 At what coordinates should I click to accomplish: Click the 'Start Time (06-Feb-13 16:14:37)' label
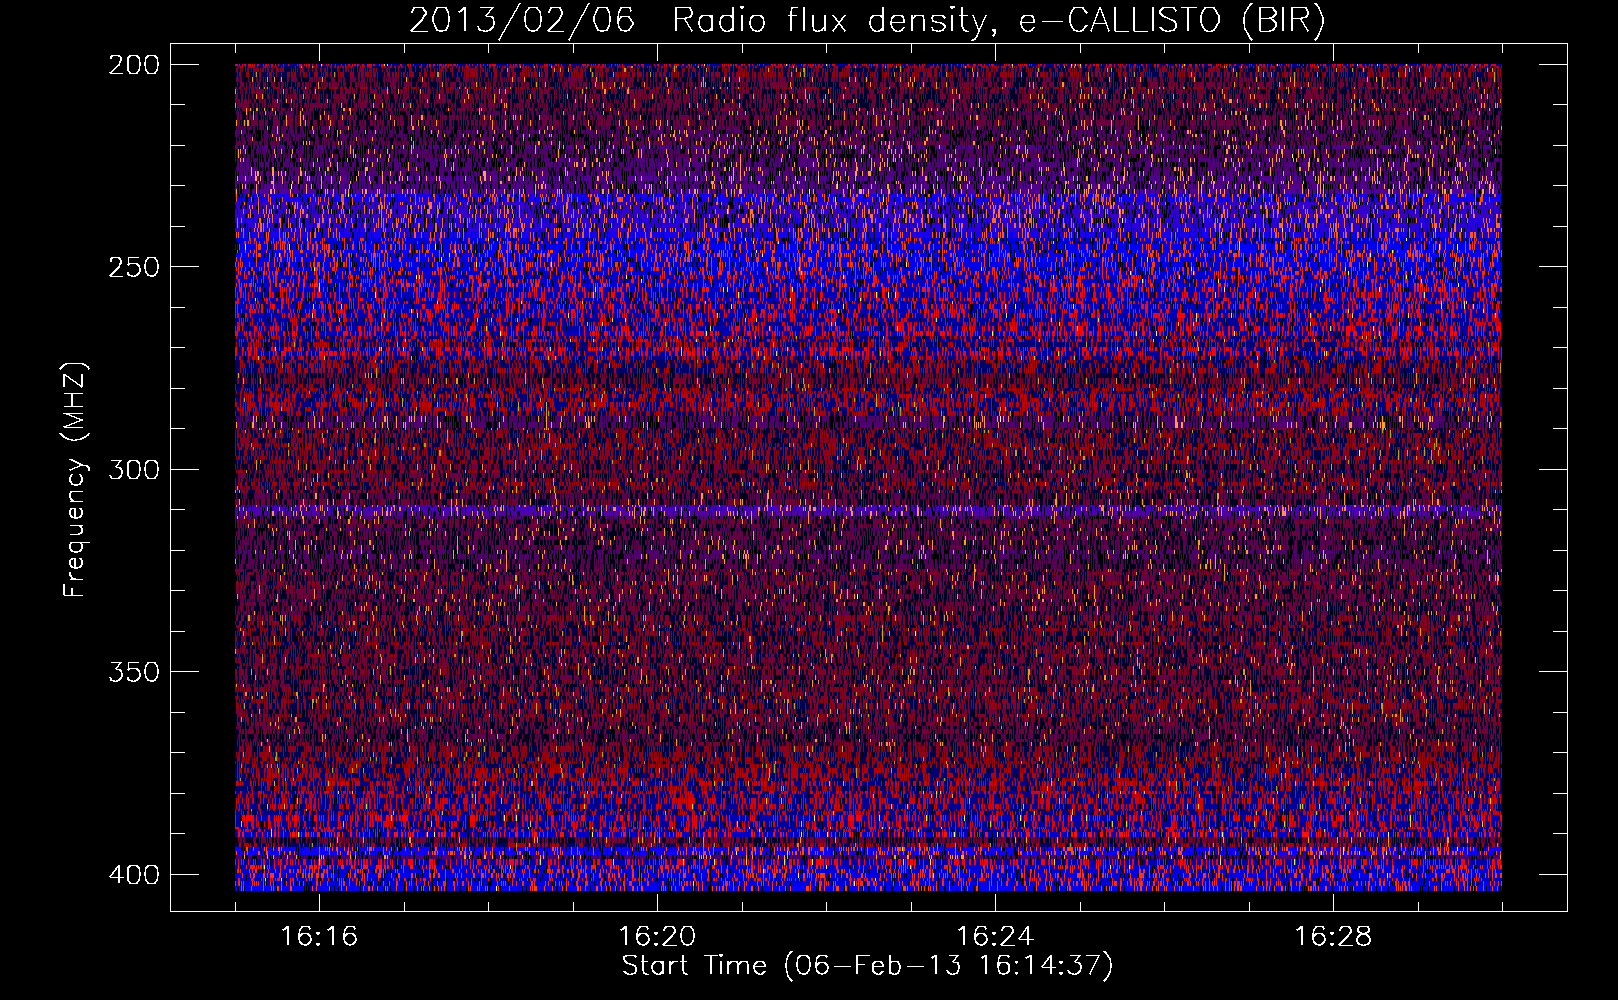click(x=867, y=966)
